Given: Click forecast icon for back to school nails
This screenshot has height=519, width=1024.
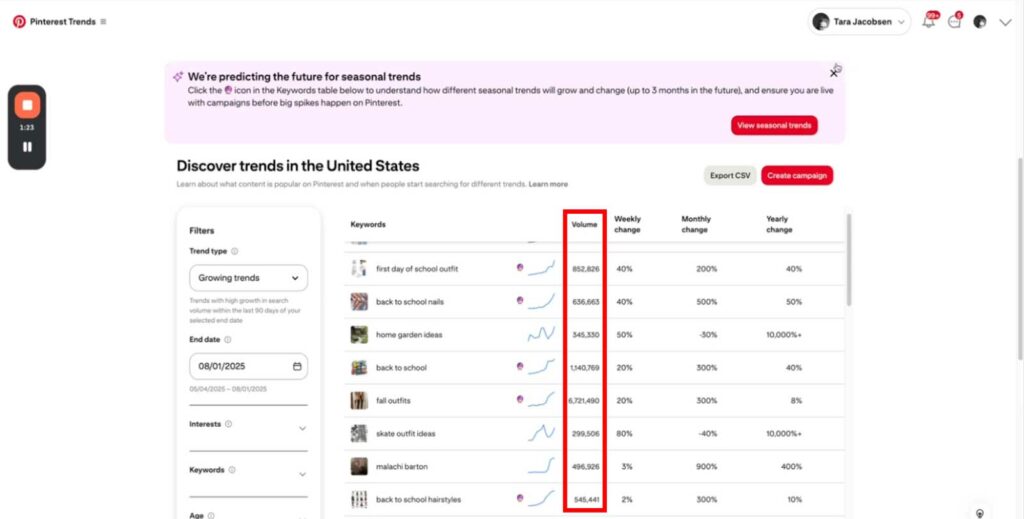Looking at the screenshot, I should point(520,300).
